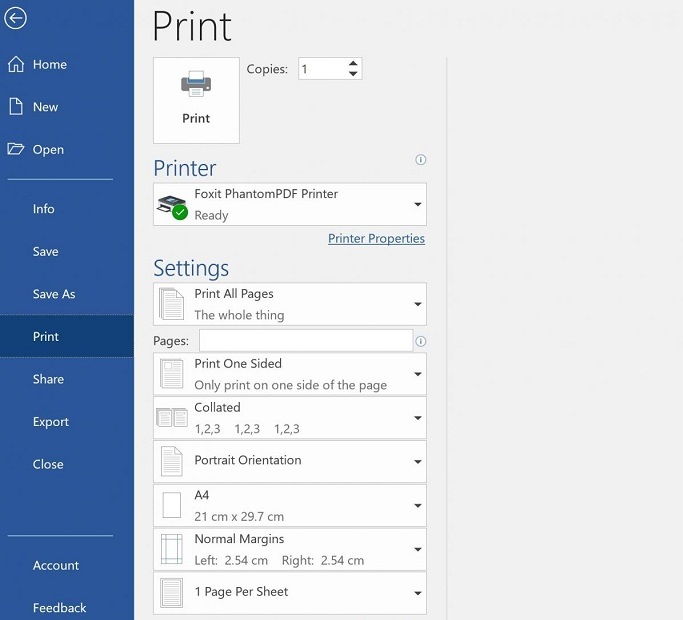
Task: Open Account in the sidebar
Action: [x=67, y=566]
